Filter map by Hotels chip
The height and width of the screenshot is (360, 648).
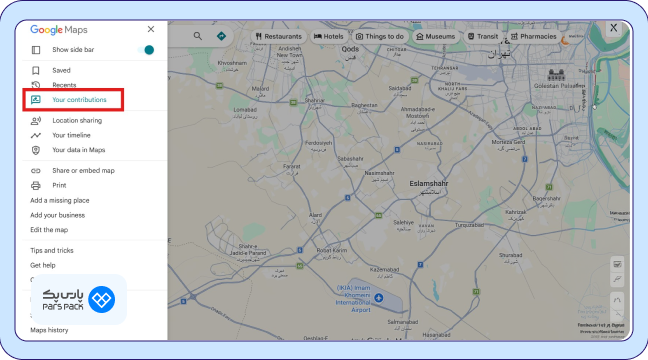329,36
